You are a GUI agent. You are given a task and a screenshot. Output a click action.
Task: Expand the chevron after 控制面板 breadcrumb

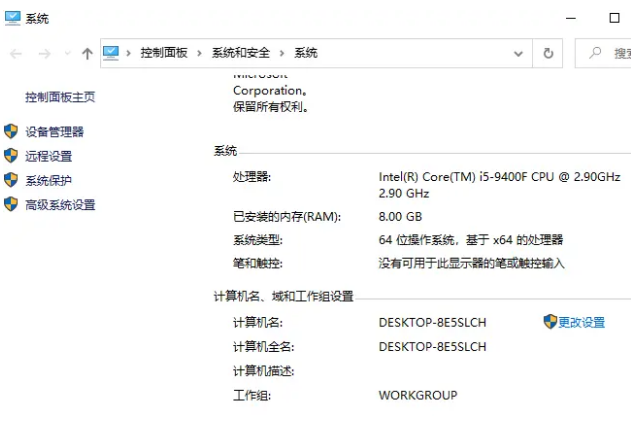pos(199,53)
